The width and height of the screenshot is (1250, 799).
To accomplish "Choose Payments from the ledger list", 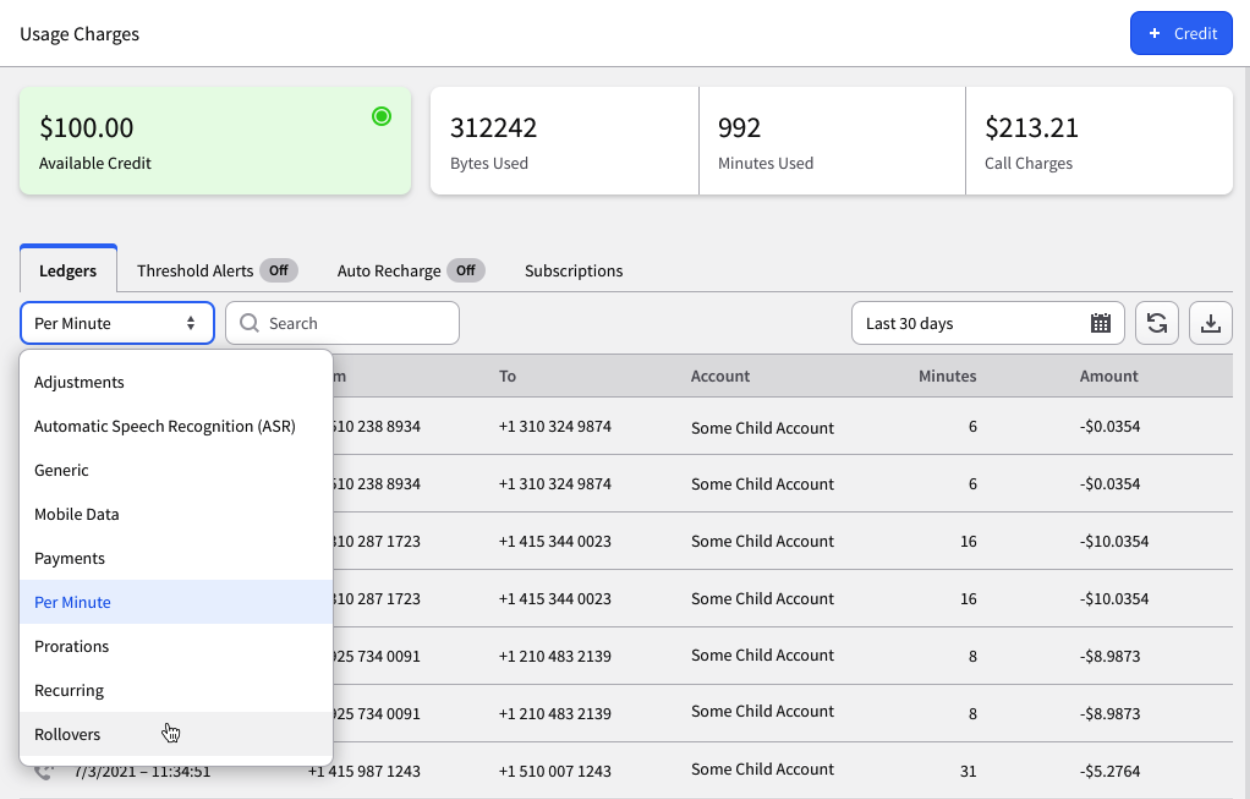I will coord(176,558).
